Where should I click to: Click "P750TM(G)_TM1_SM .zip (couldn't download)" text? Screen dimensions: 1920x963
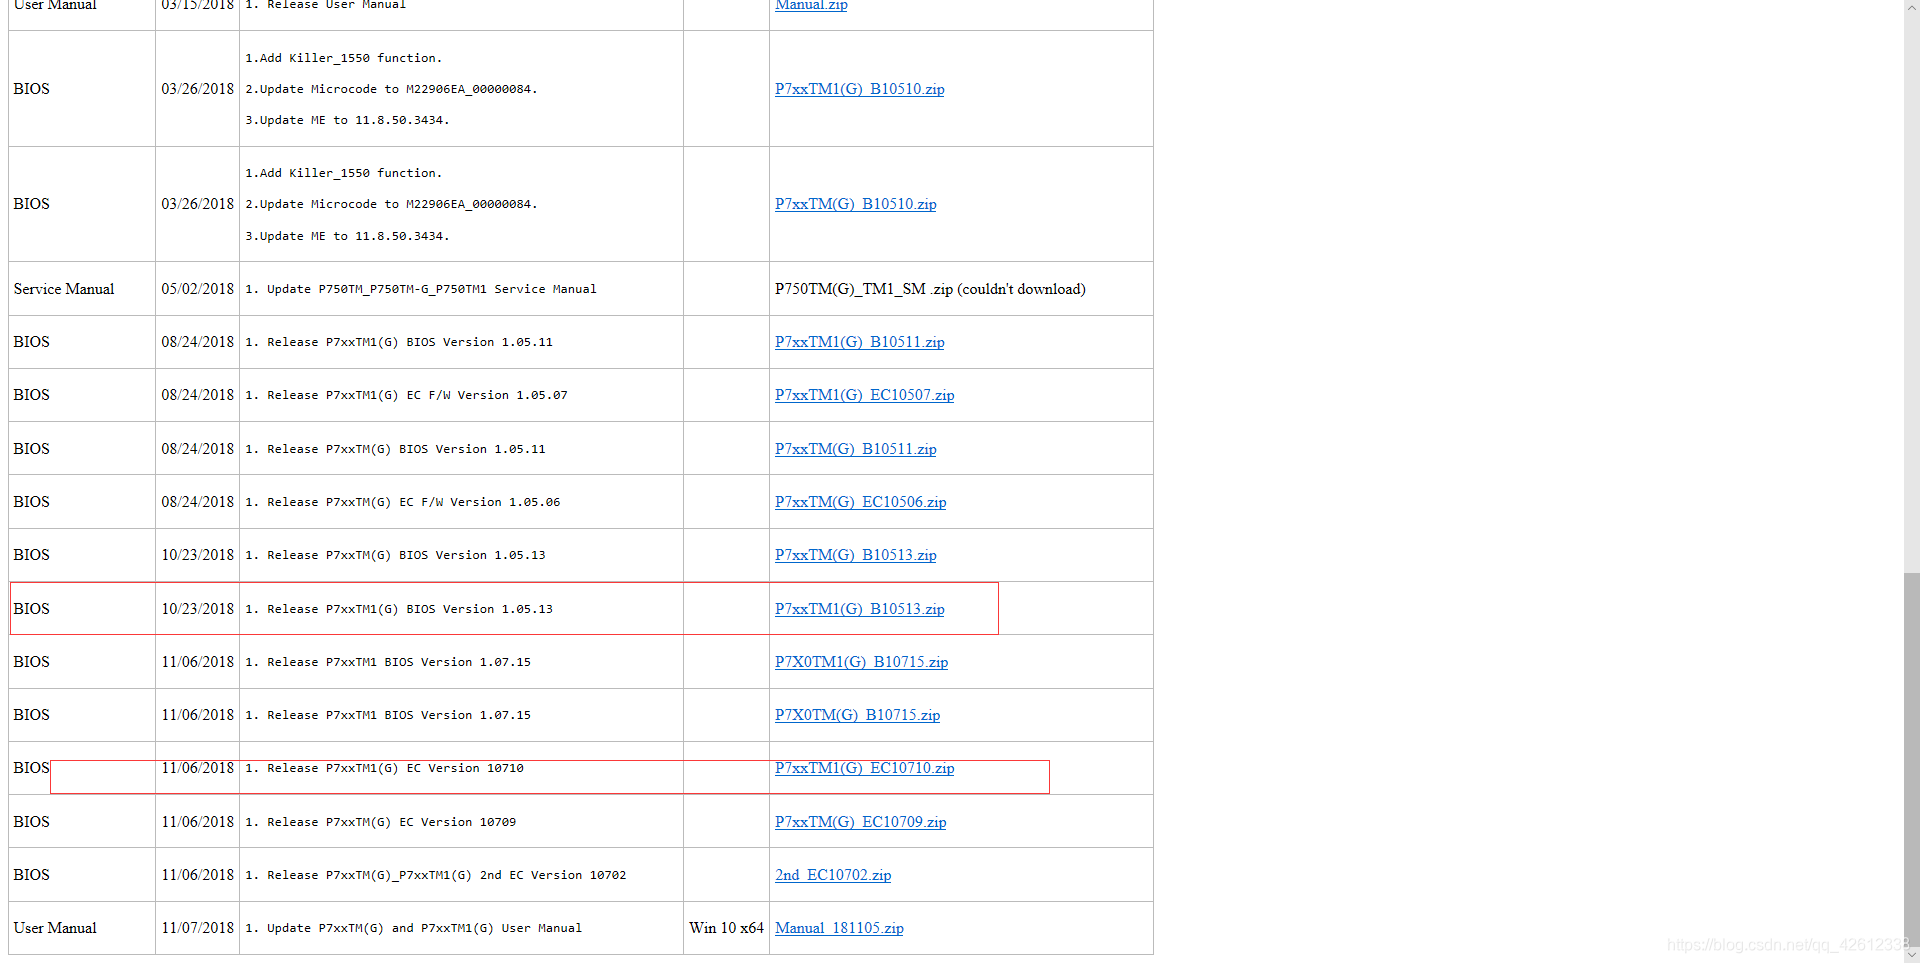930,289
